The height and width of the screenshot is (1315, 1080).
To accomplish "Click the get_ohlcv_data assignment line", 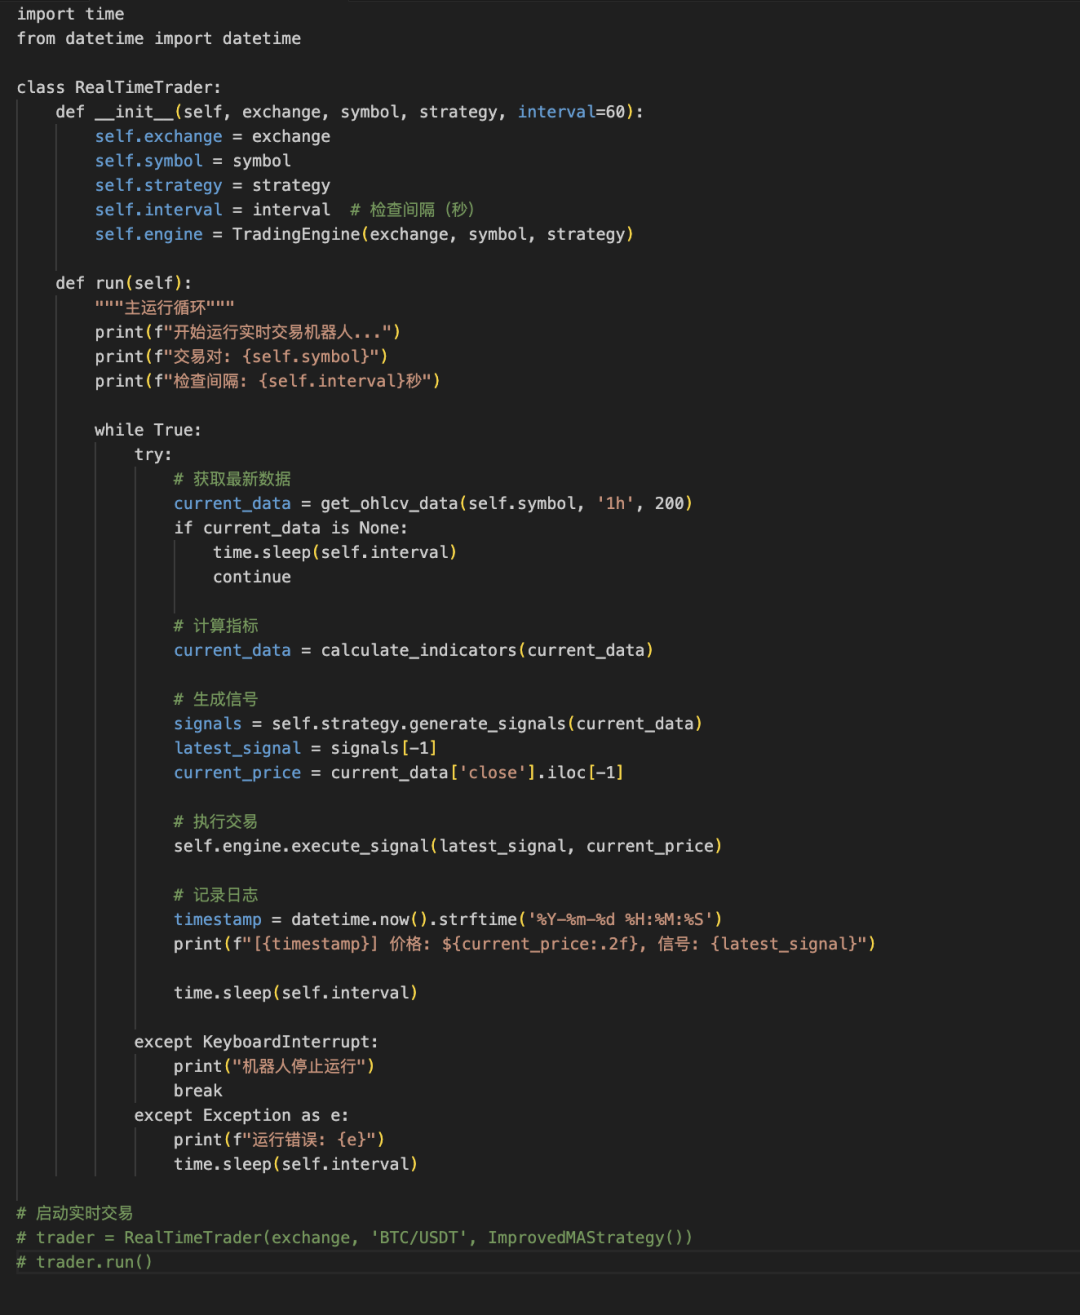I will 433,503.
